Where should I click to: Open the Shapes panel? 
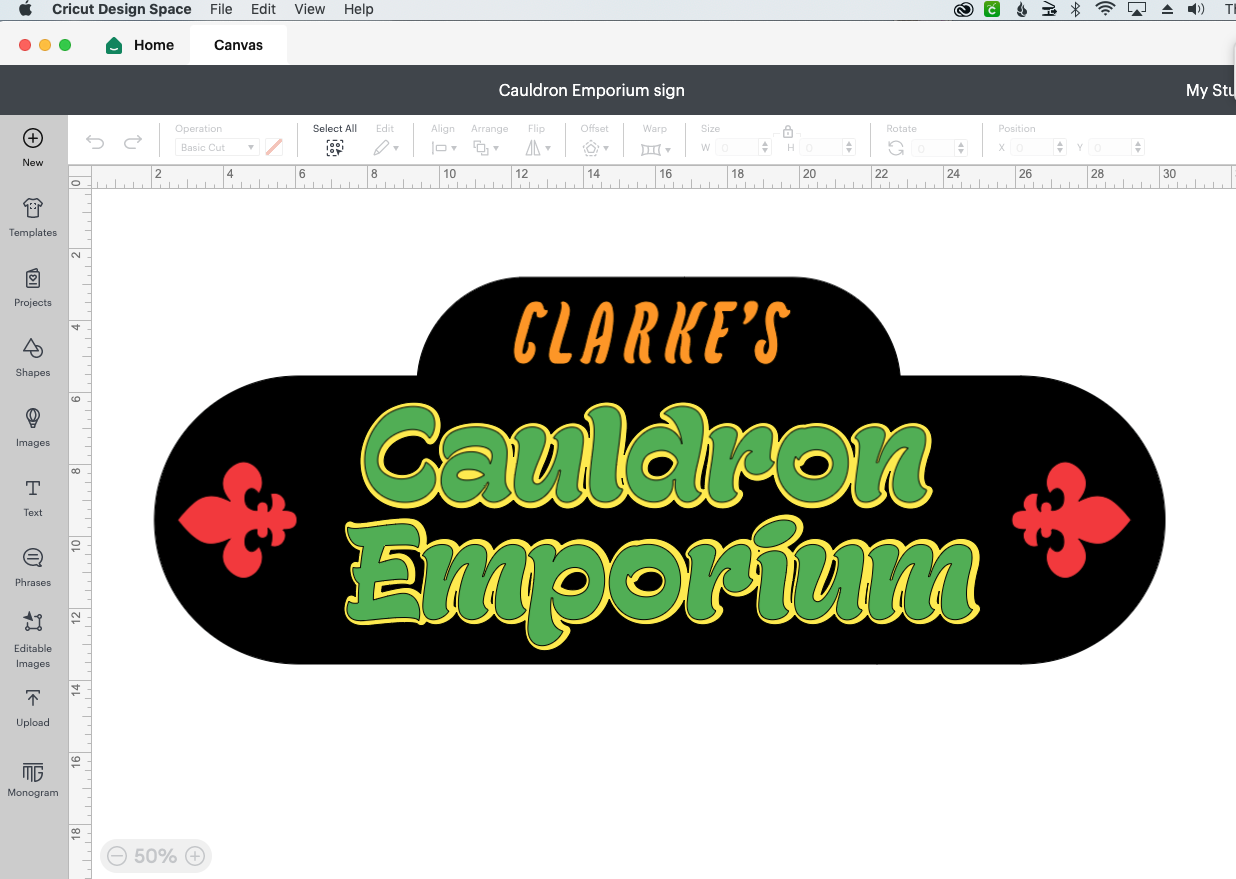32,357
